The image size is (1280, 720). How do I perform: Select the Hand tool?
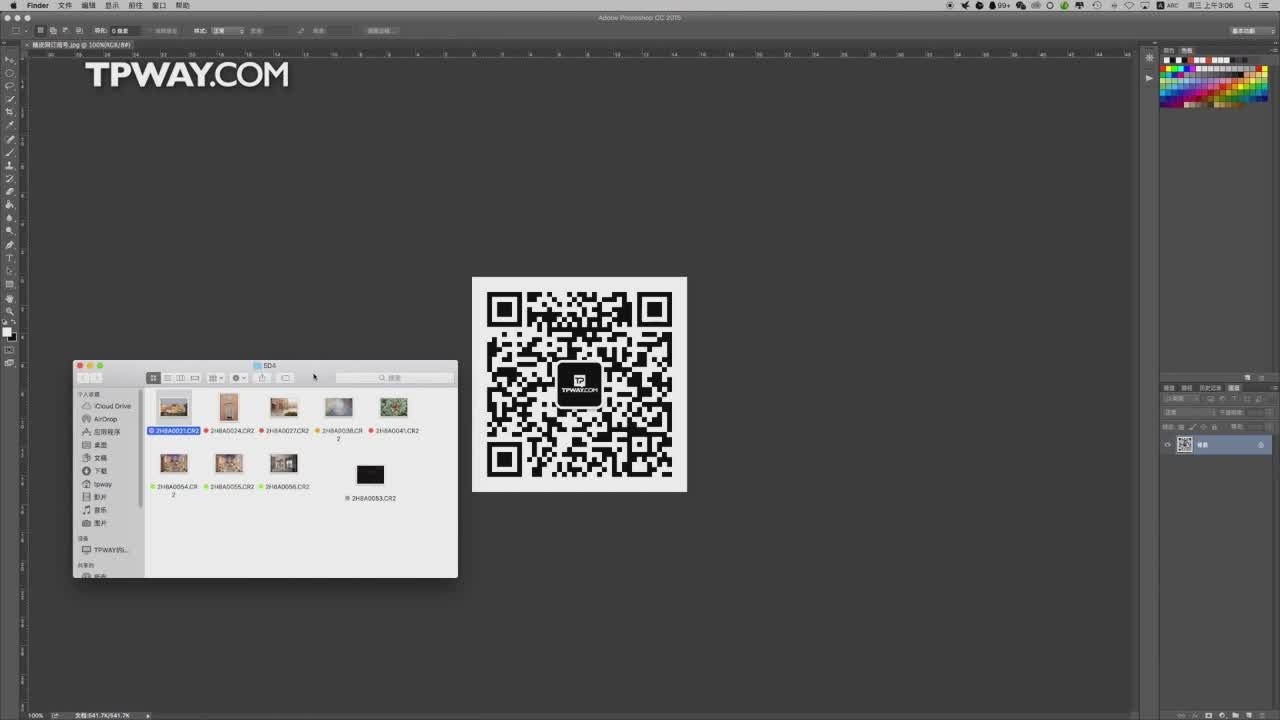pyautogui.click(x=10, y=299)
